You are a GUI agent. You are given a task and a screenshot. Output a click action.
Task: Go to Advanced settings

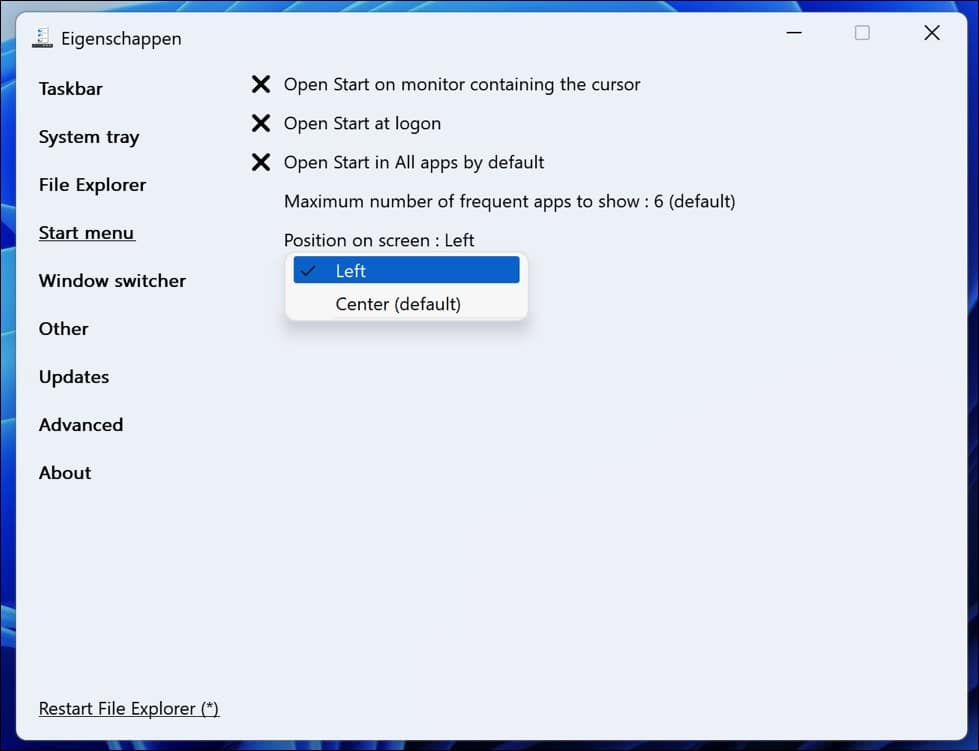point(80,424)
